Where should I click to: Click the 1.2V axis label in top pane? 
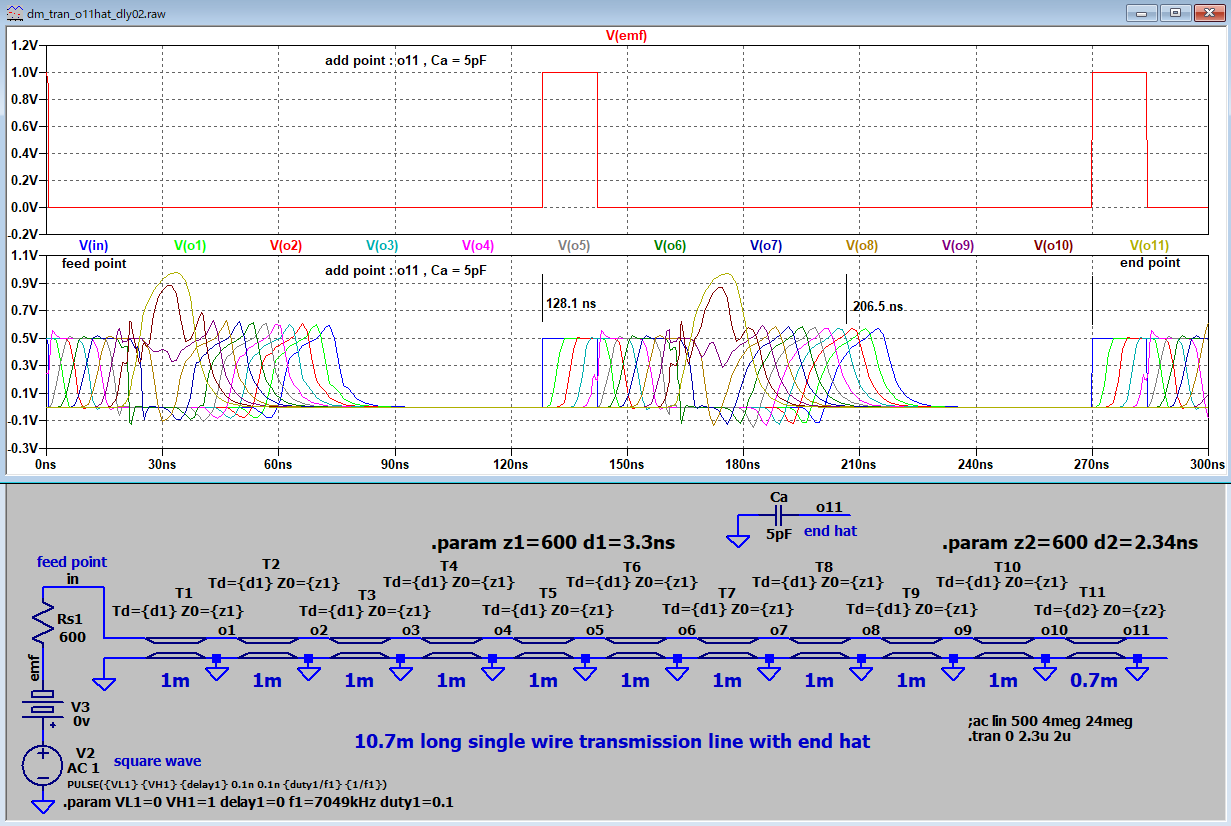click(24, 46)
